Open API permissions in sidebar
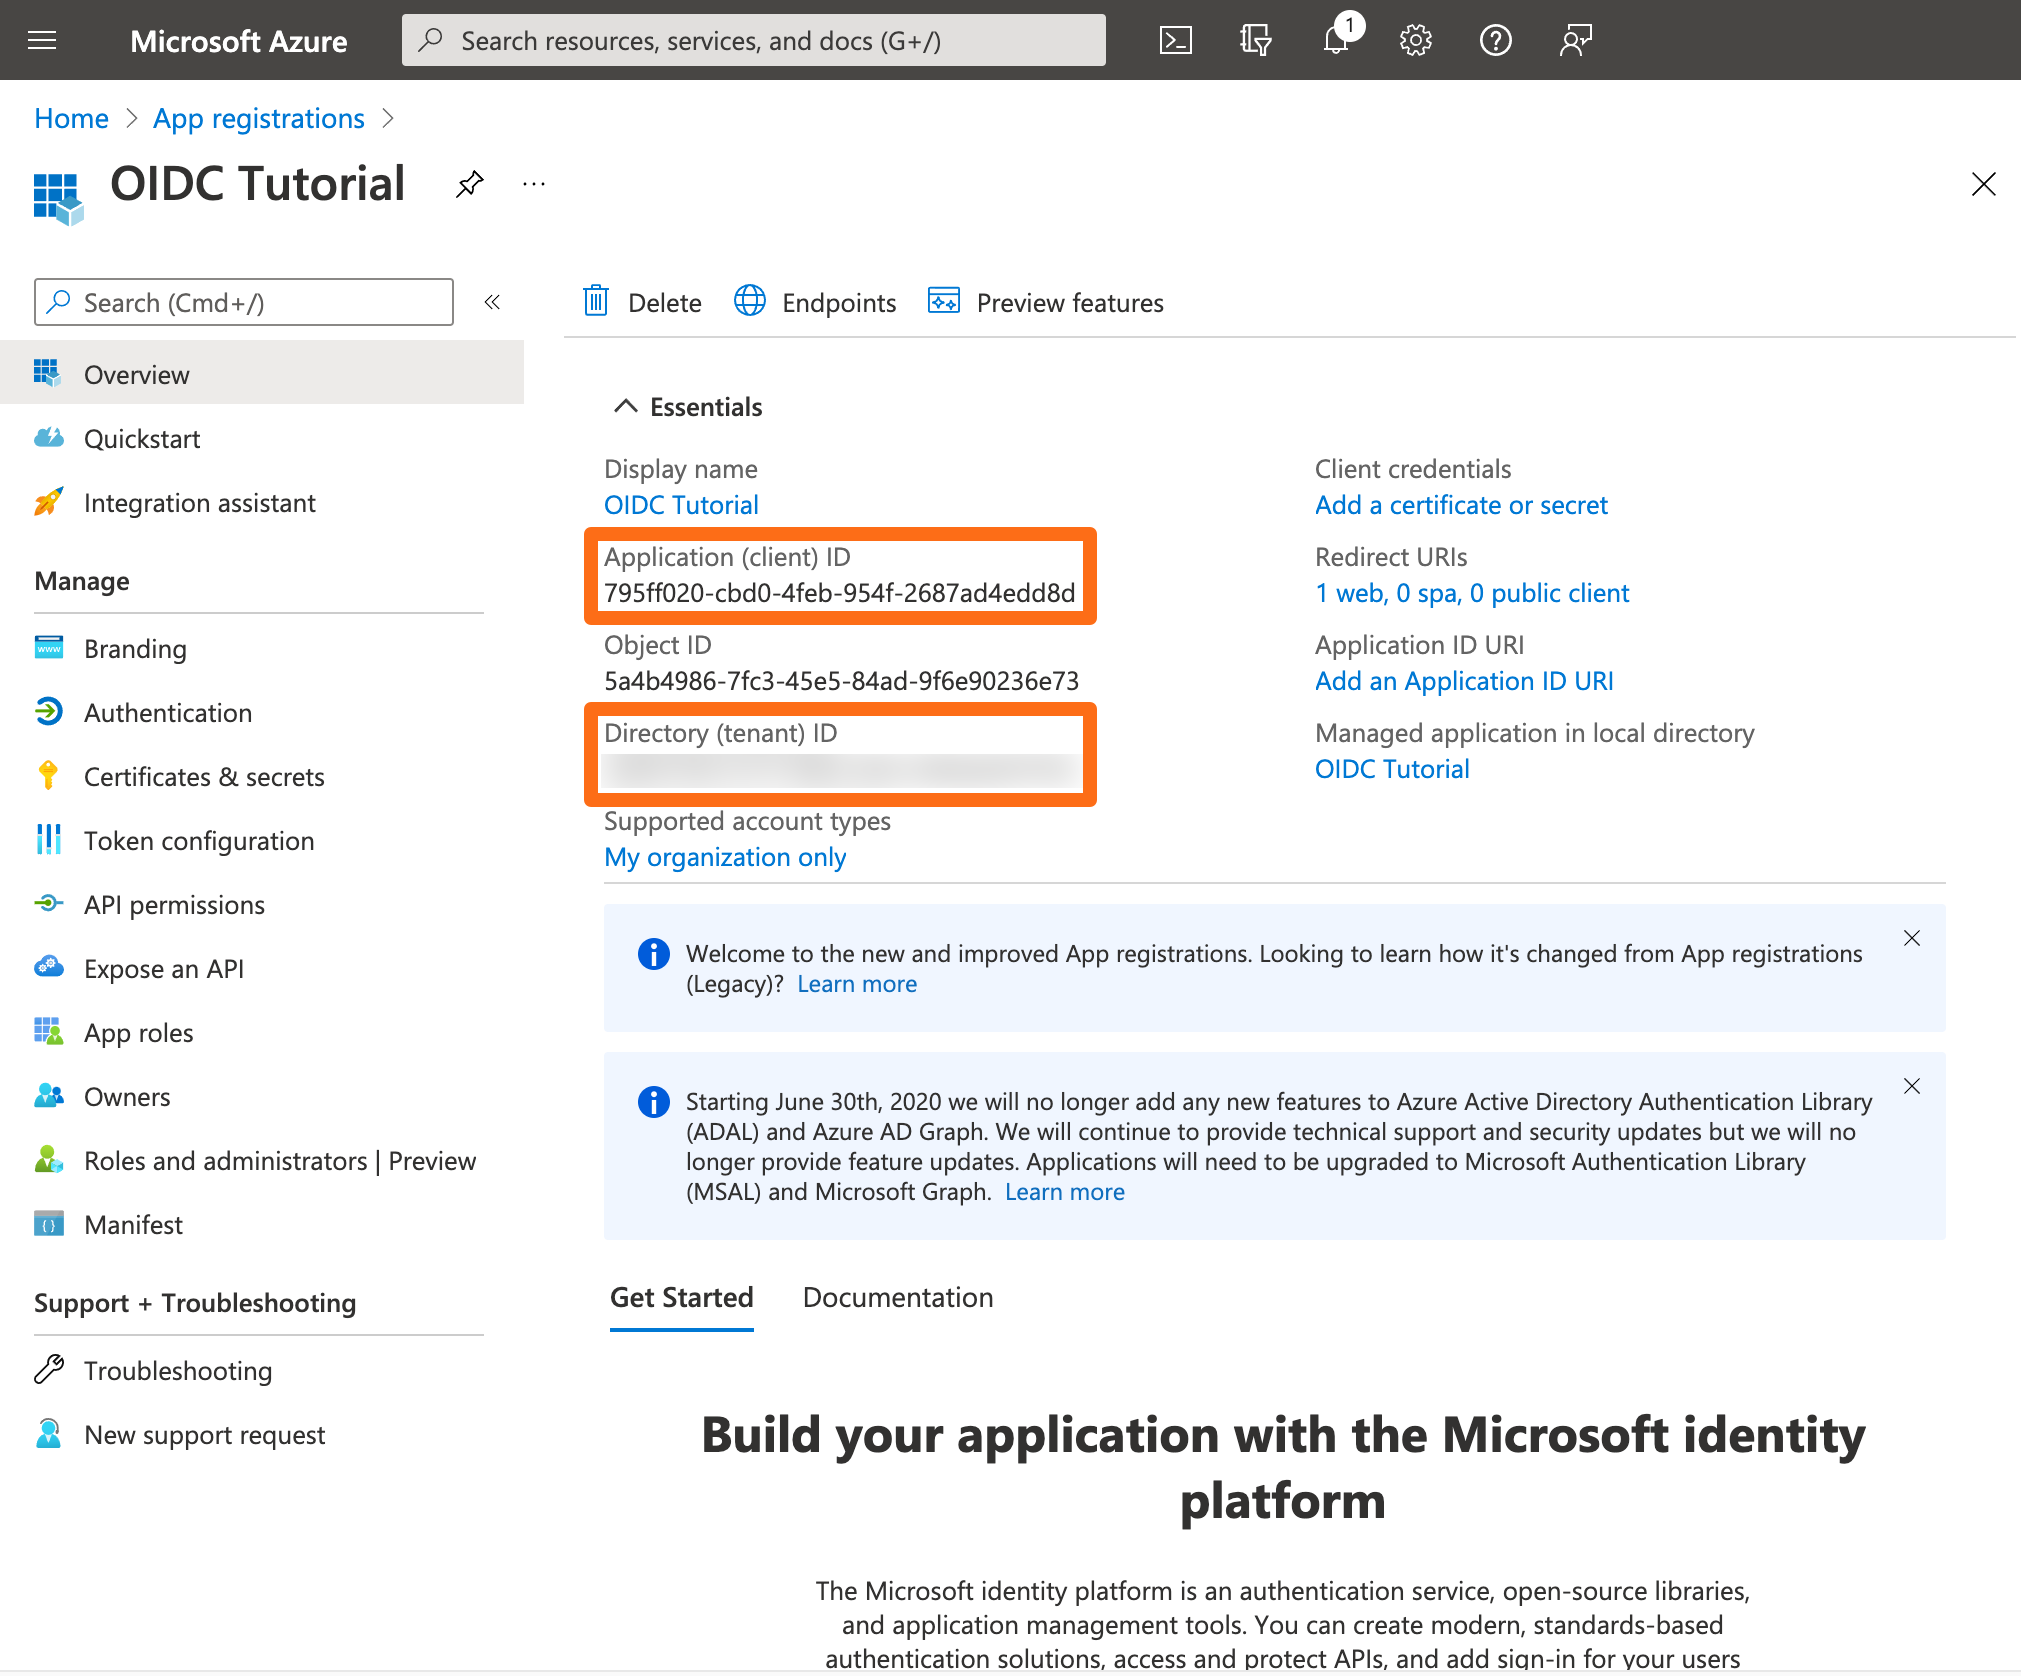This screenshot has width=2021, height=1676. point(174,905)
